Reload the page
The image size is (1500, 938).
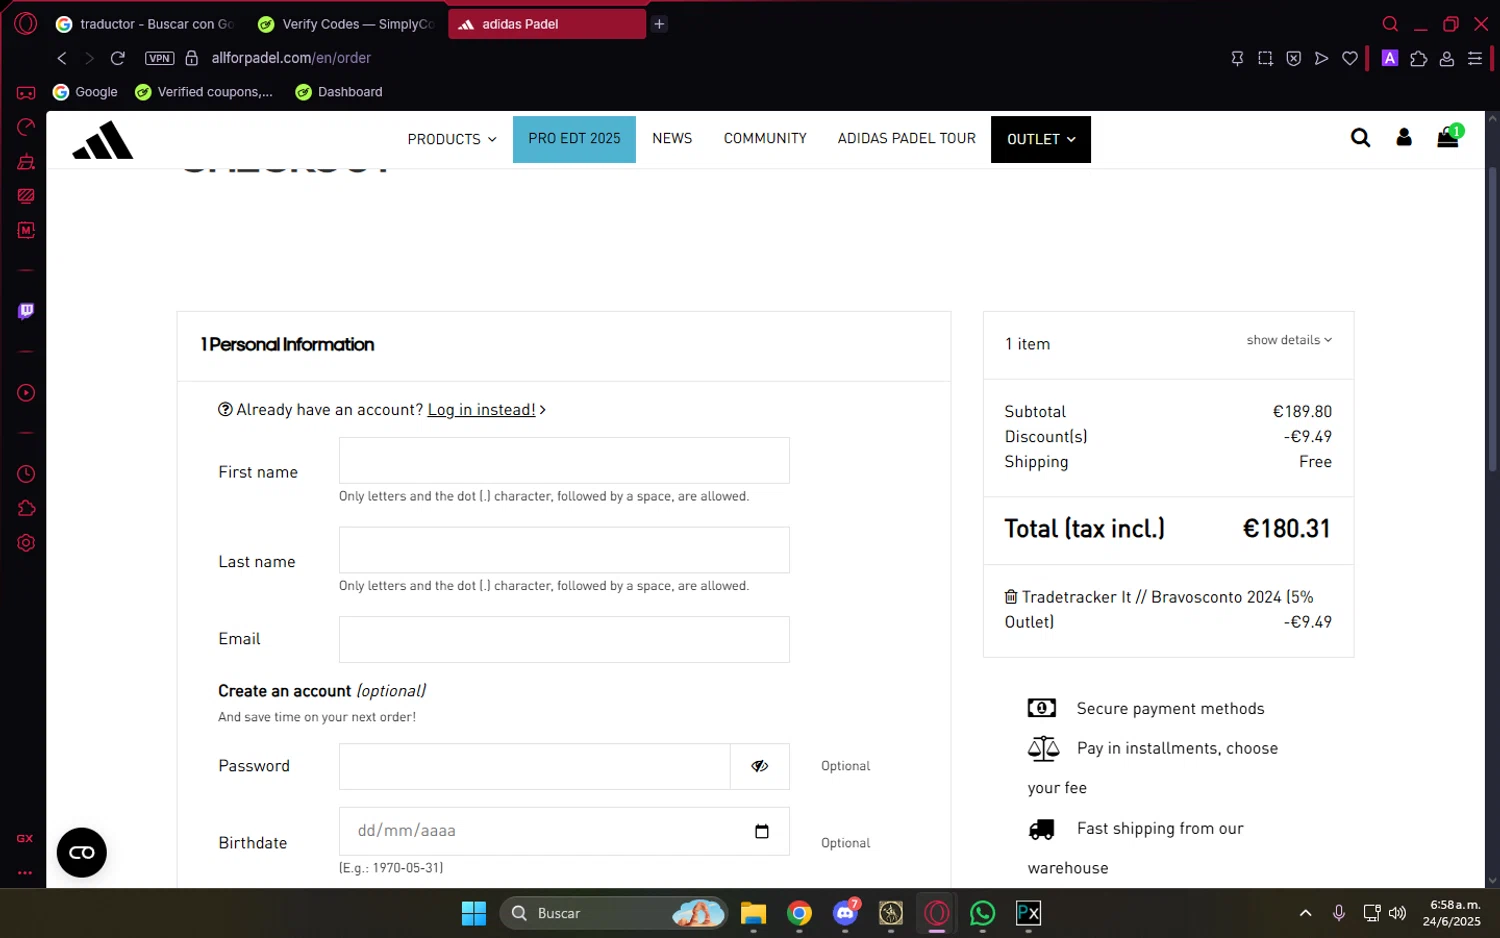[x=117, y=58]
